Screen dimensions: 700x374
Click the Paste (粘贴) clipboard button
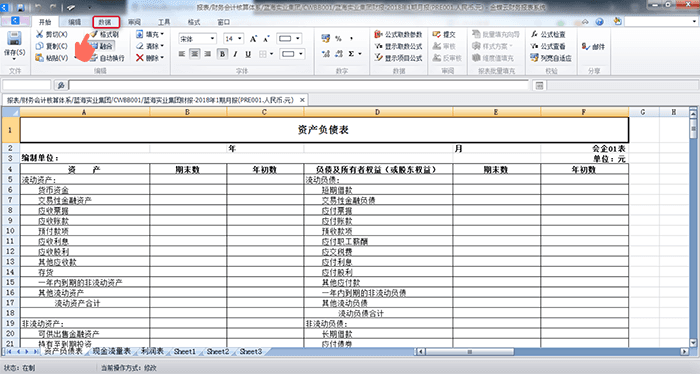pyautogui.click(x=51, y=58)
